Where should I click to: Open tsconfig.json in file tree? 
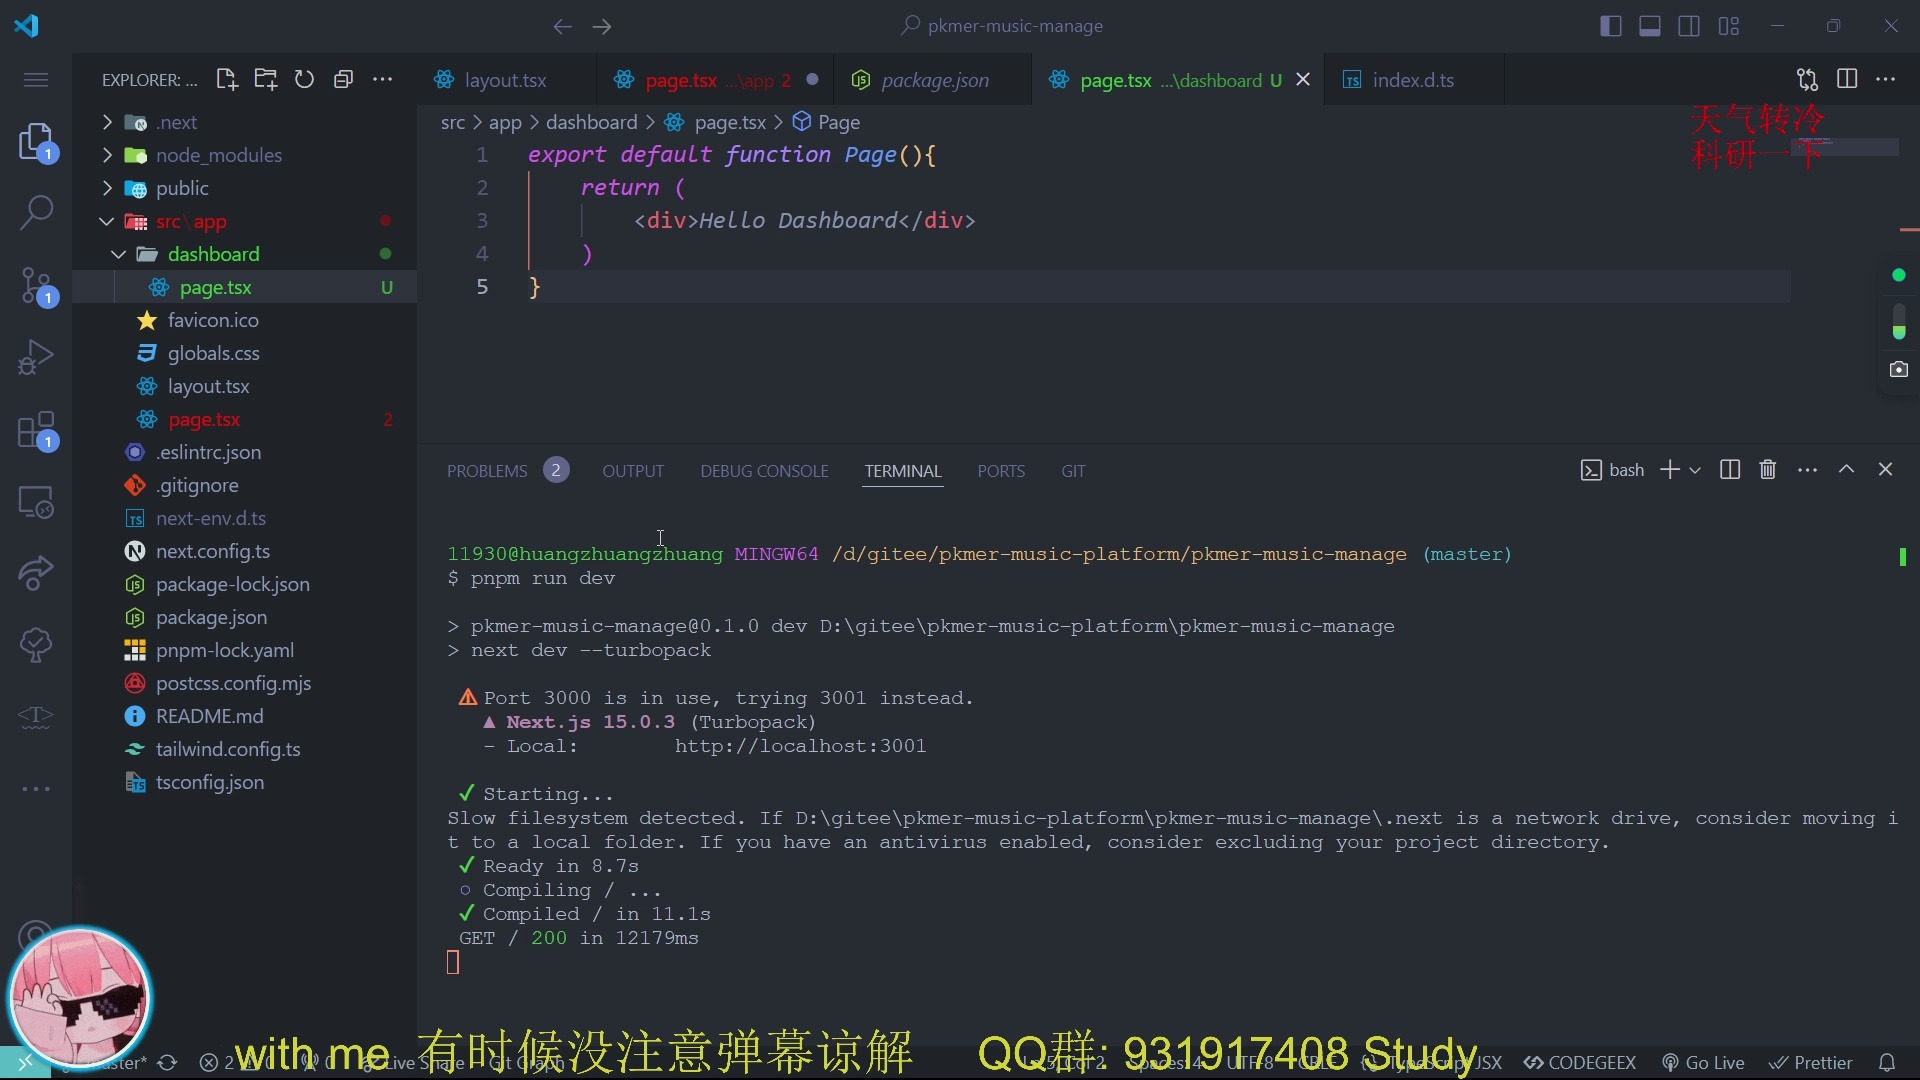(x=210, y=782)
